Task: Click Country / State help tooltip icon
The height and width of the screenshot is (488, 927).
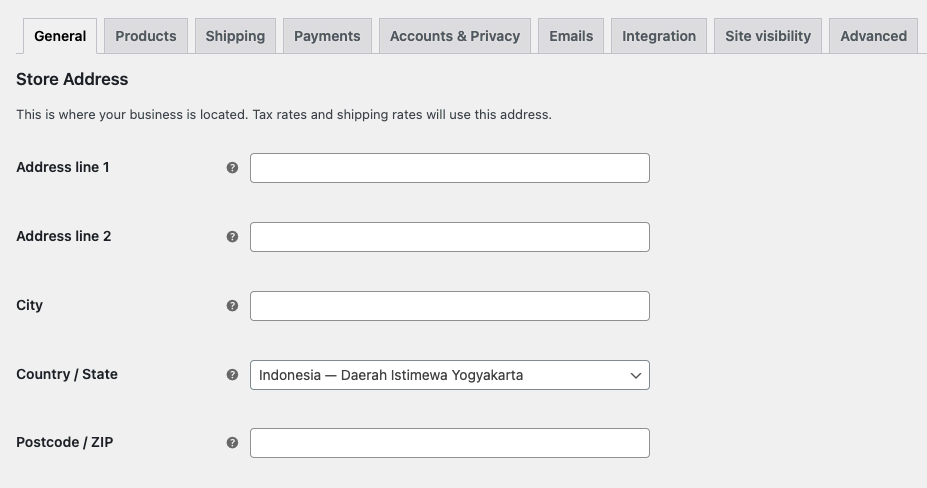Action: pyautogui.click(x=232, y=375)
